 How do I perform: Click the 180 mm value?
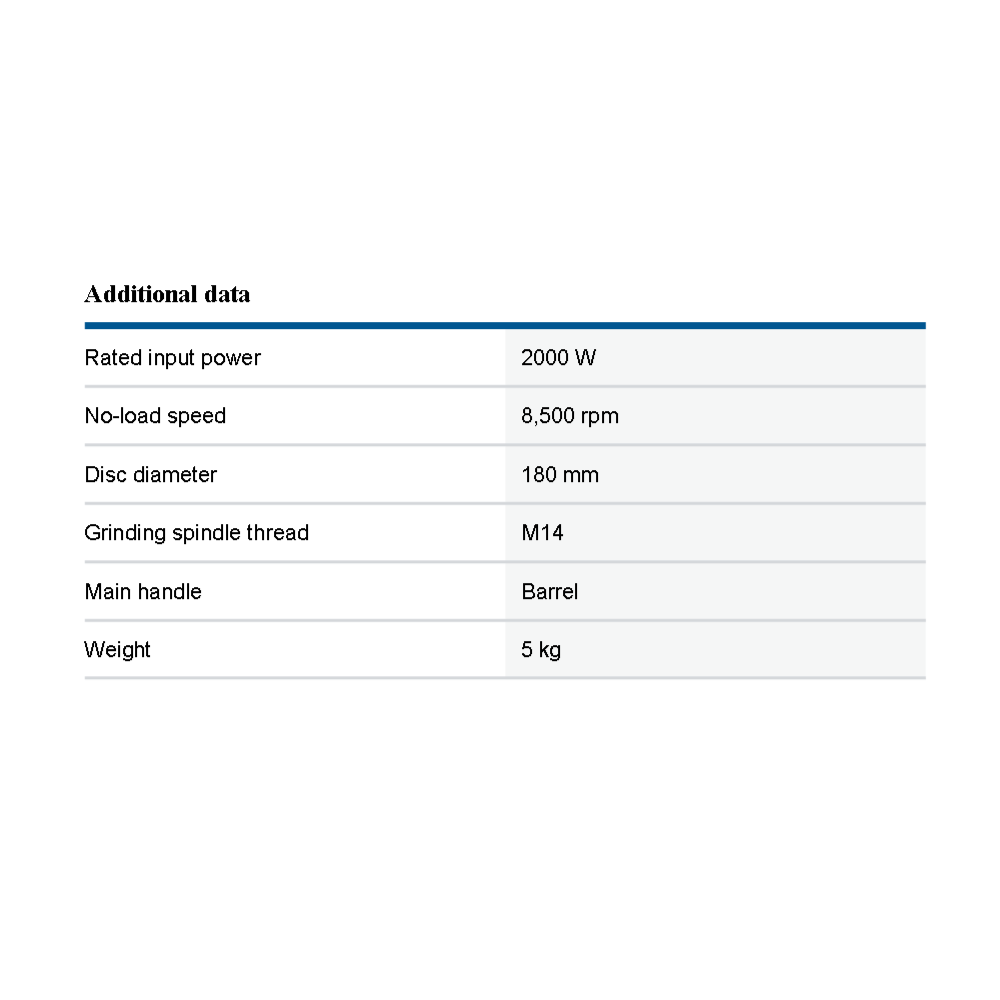[x=560, y=475]
